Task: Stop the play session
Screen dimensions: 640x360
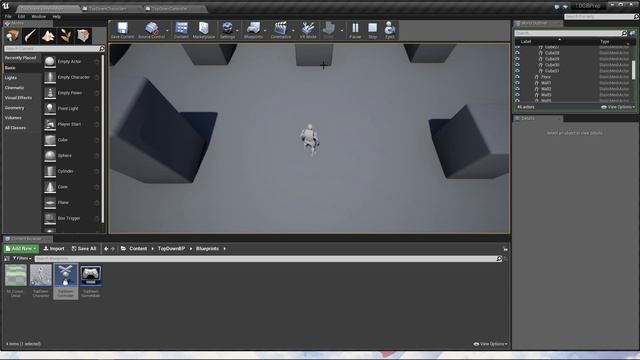Action: (x=373, y=31)
